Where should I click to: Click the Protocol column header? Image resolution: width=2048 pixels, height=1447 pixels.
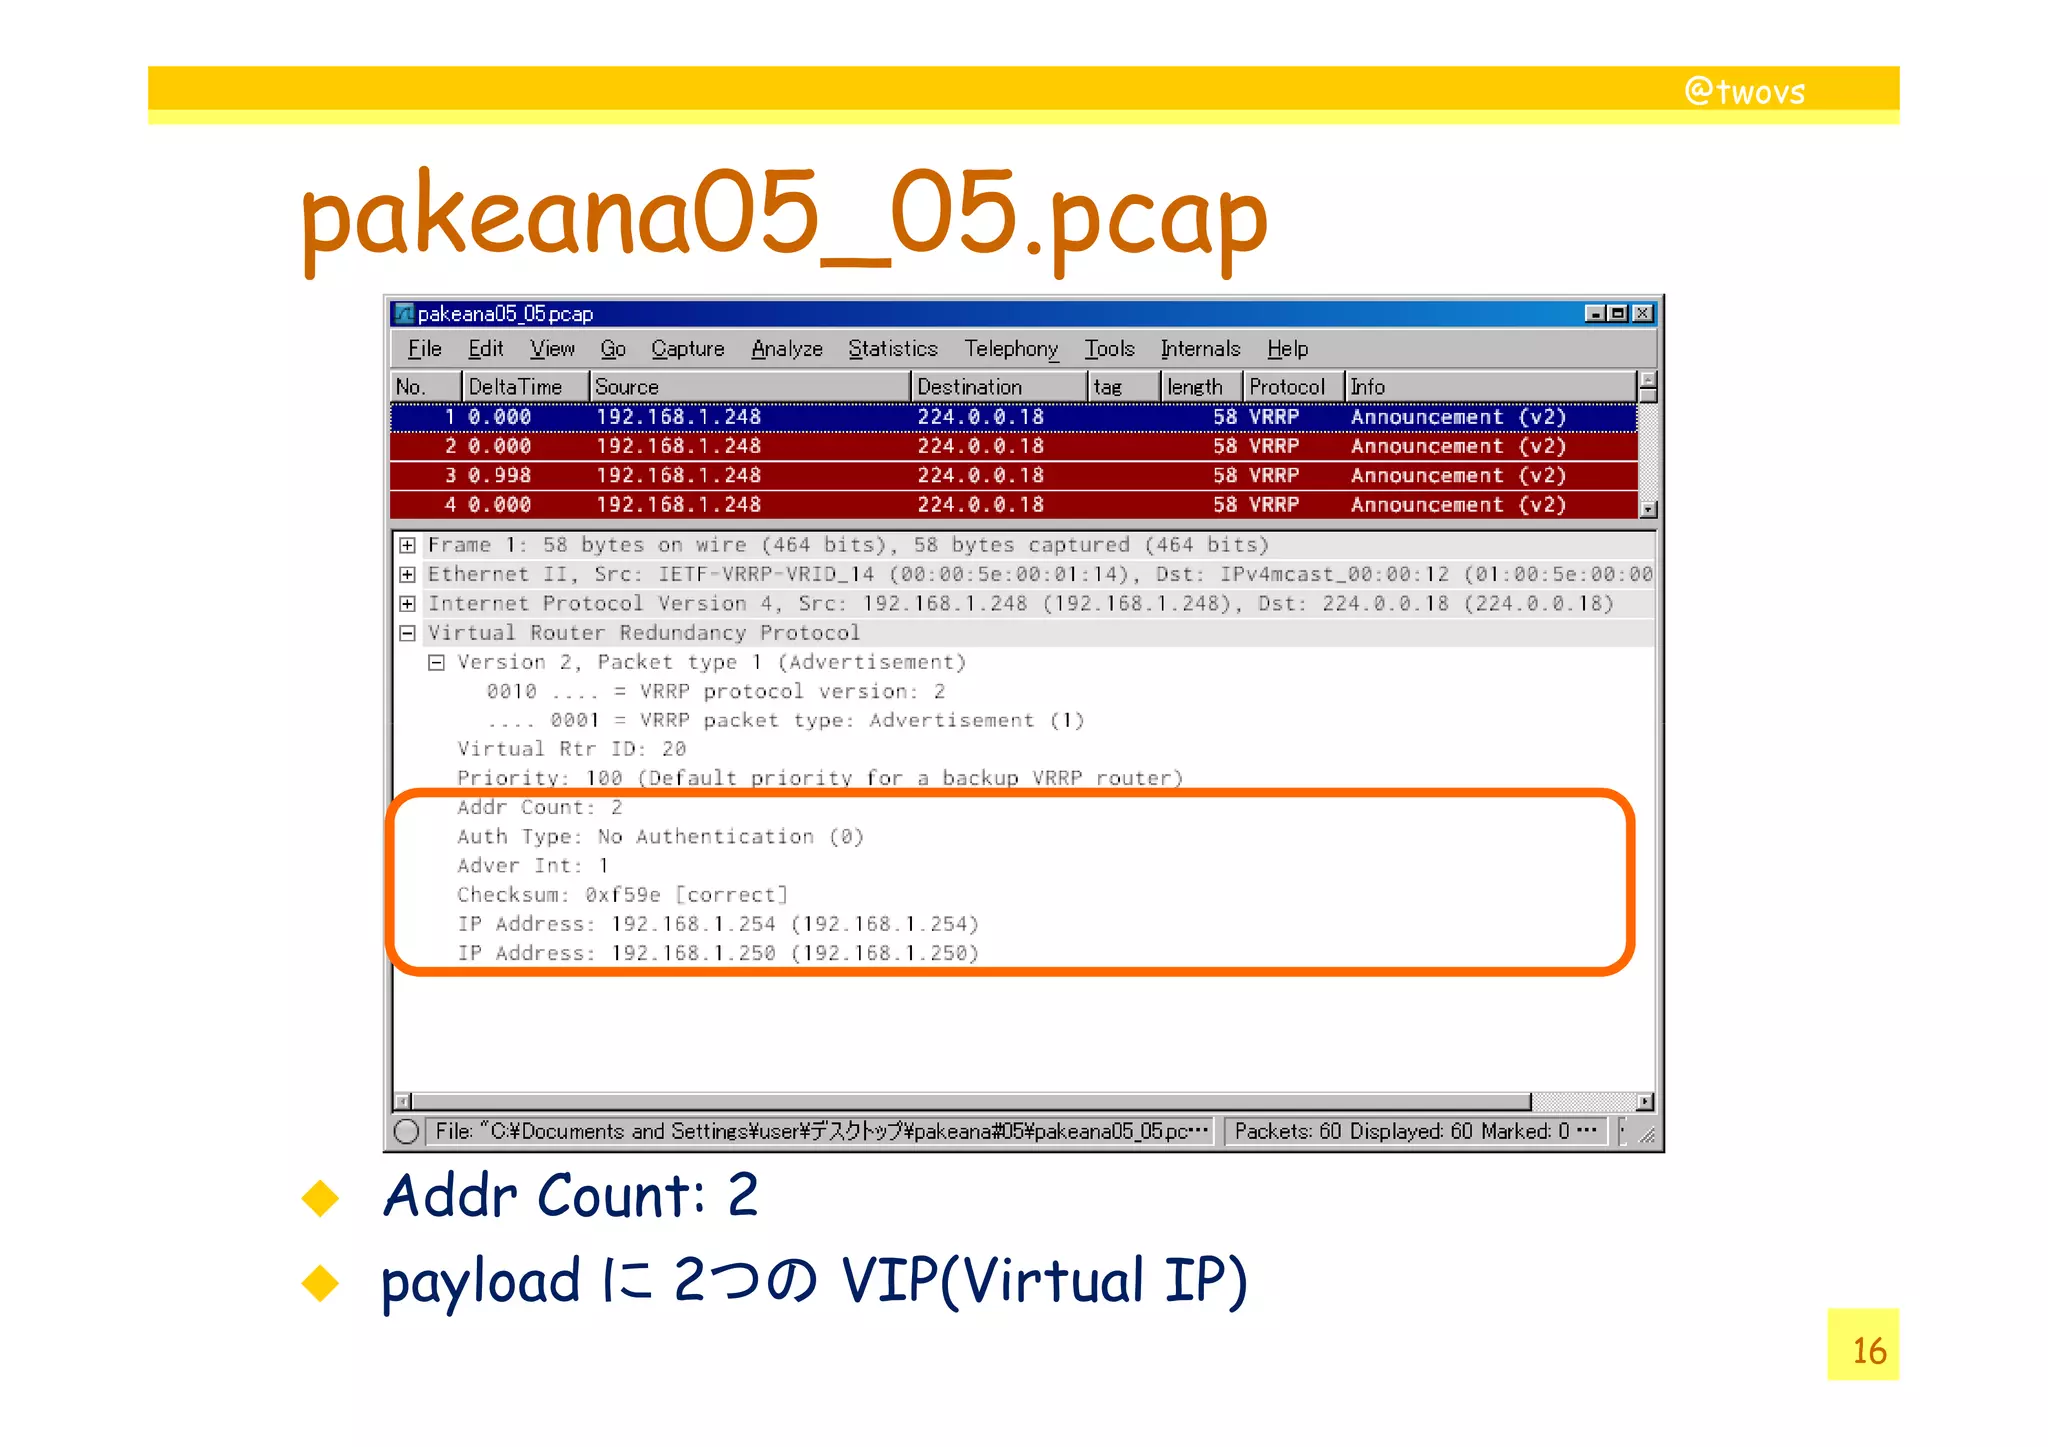(1294, 386)
